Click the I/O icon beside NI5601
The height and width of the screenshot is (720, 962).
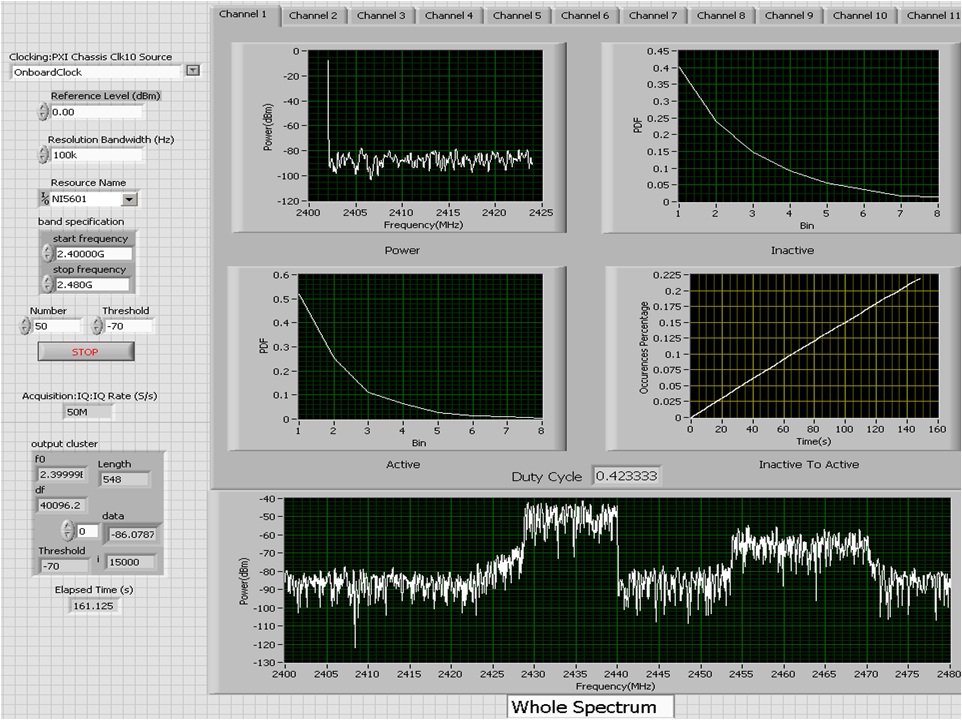tap(44, 199)
